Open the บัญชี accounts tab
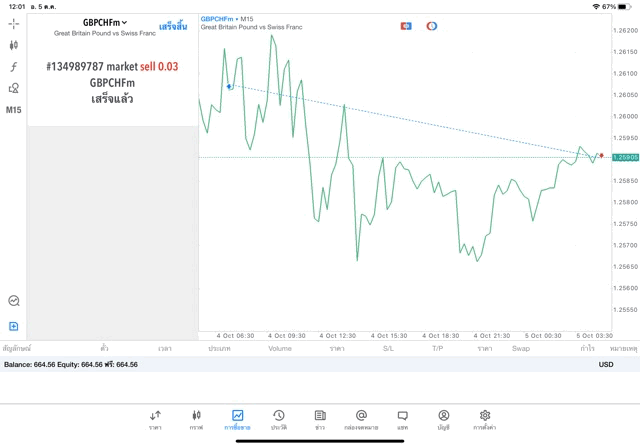Image resolution: width=640 pixels, height=447 pixels. [x=444, y=420]
